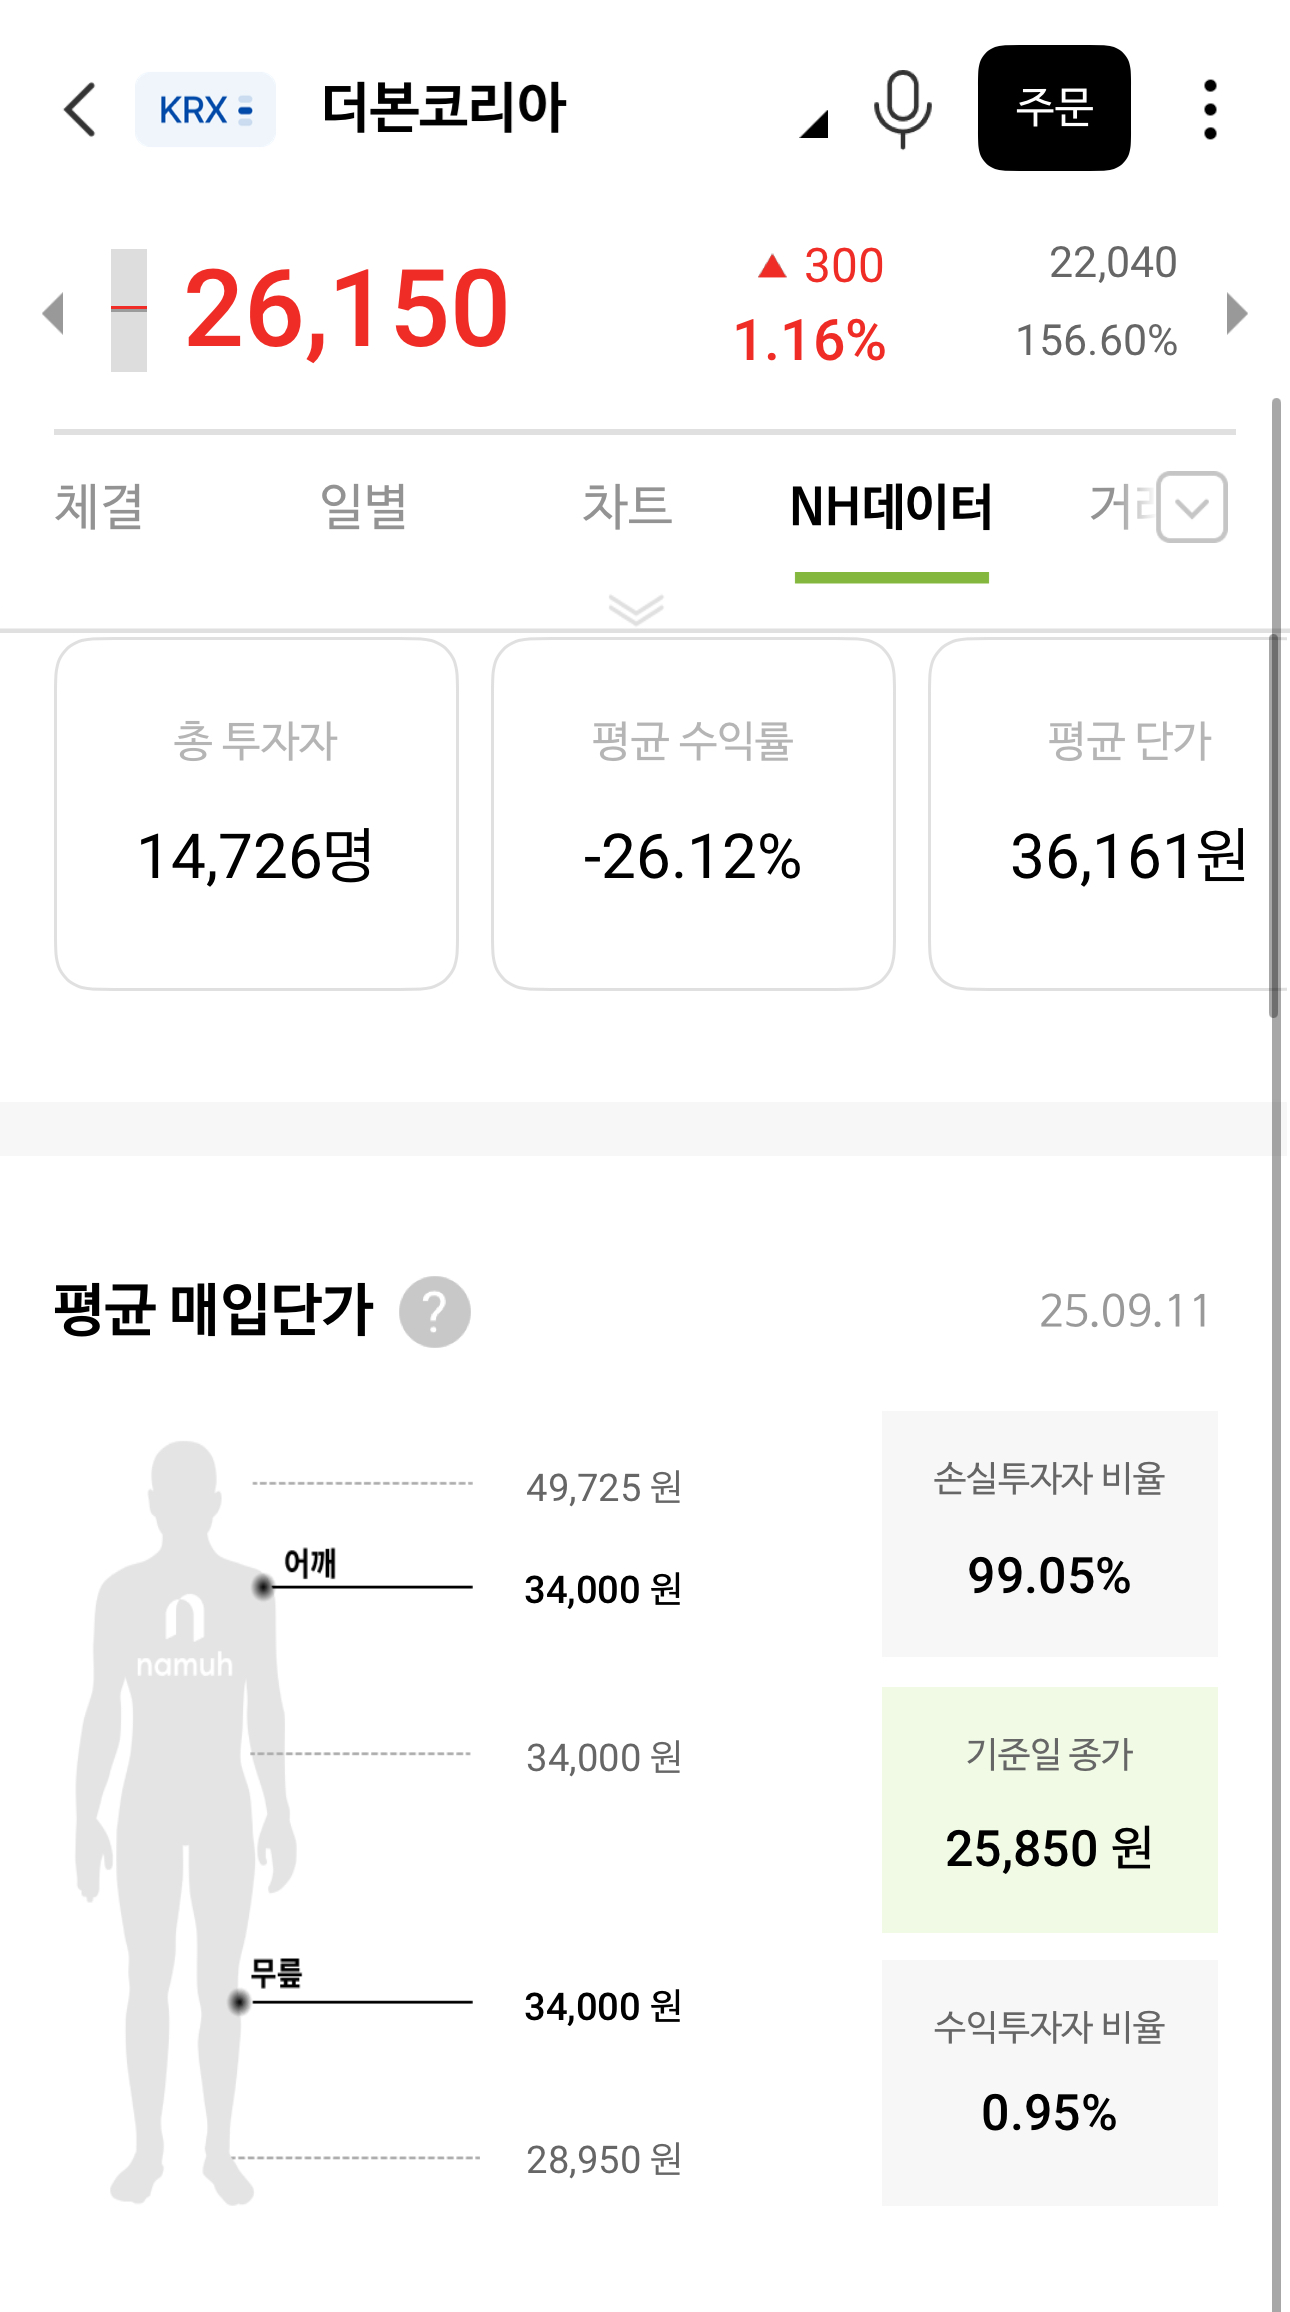The width and height of the screenshot is (1290, 2312).
Task: Tap the 평균 수익률 card
Action: pyautogui.click(x=693, y=814)
